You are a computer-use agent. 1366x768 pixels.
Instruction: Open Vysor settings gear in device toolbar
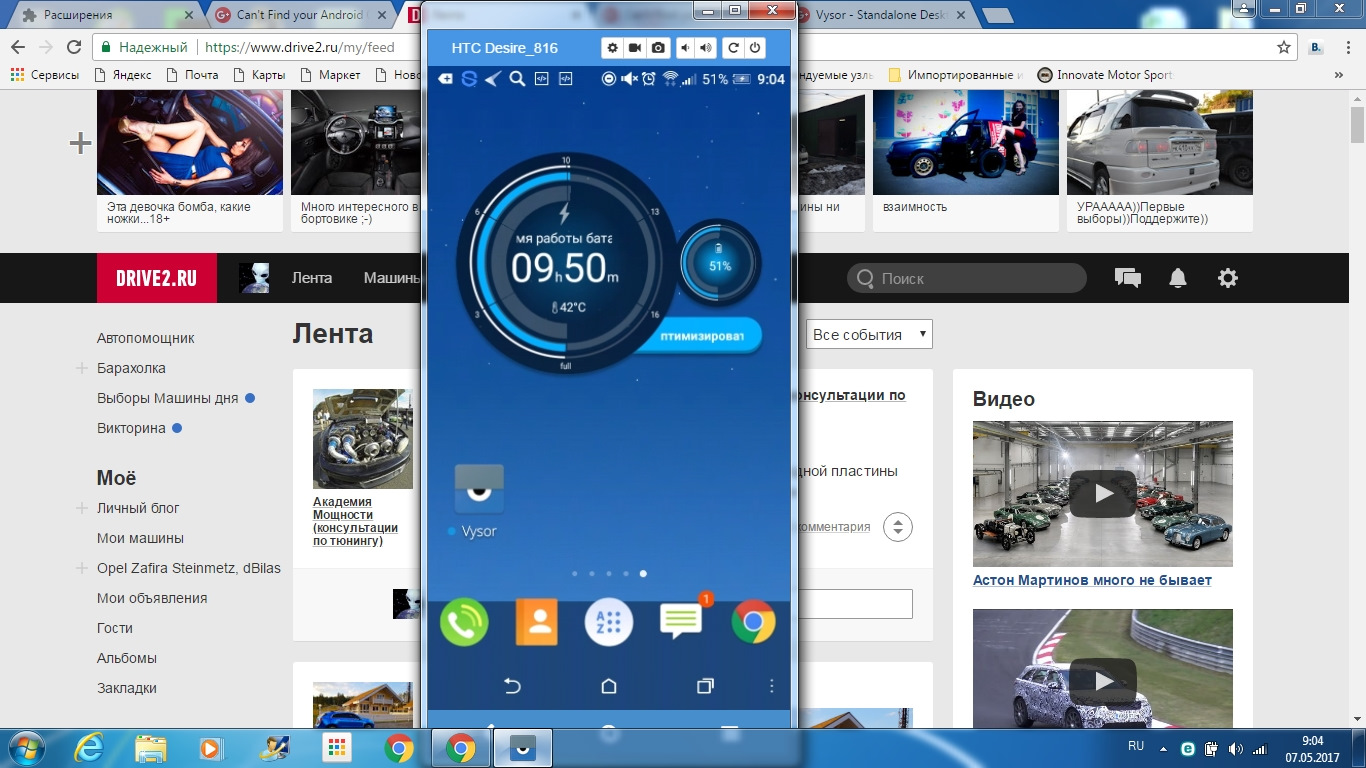(x=612, y=48)
